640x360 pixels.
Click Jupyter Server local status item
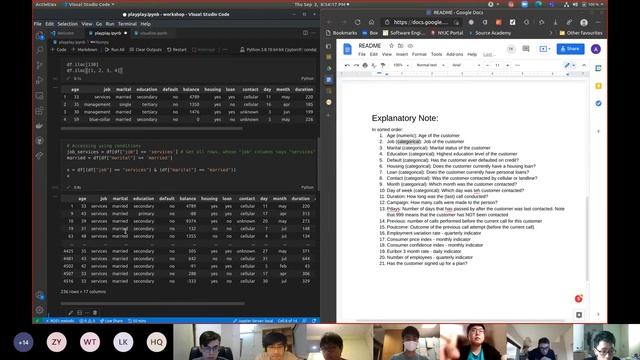point(253,321)
